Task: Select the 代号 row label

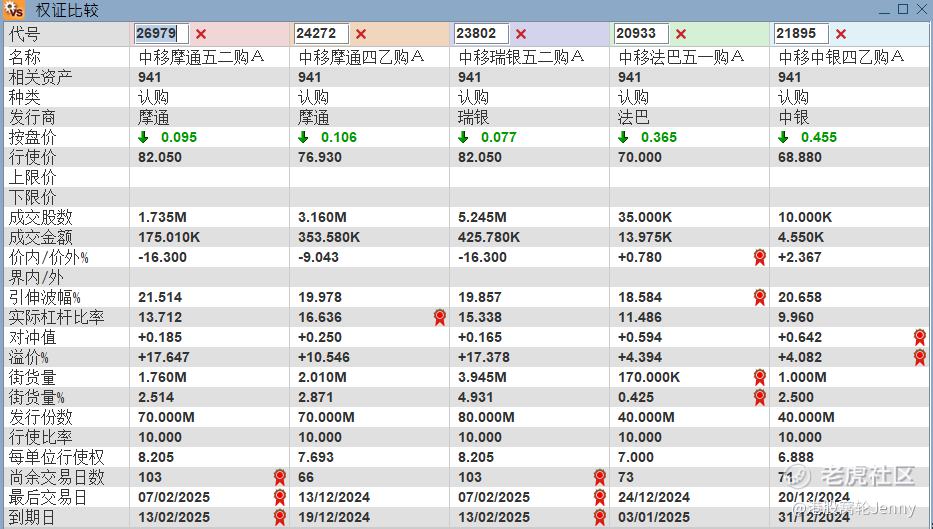Action: point(24,34)
